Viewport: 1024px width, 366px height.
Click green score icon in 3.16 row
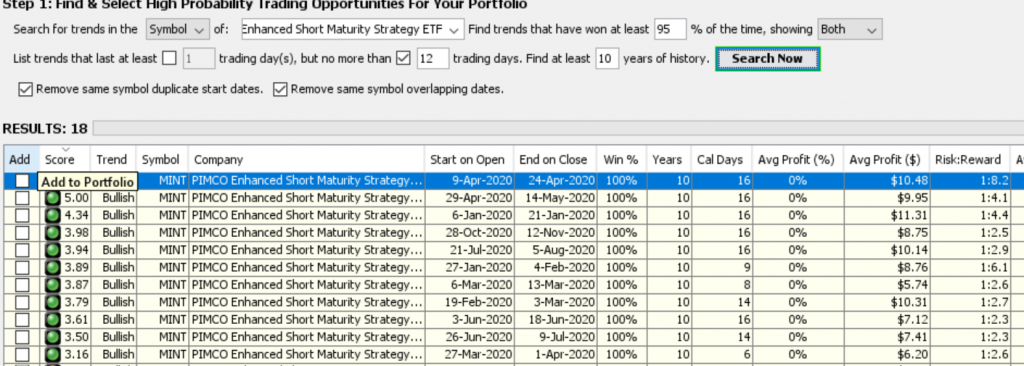pyautogui.click(x=53, y=354)
